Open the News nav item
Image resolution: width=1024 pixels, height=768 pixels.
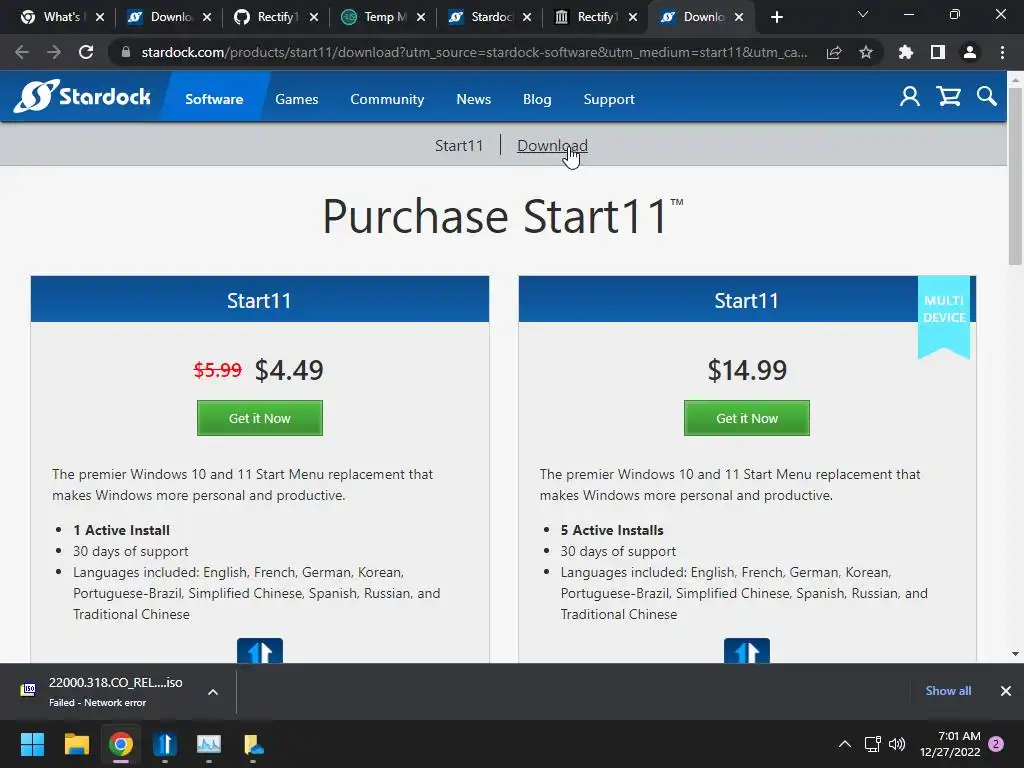coord(473,99)
